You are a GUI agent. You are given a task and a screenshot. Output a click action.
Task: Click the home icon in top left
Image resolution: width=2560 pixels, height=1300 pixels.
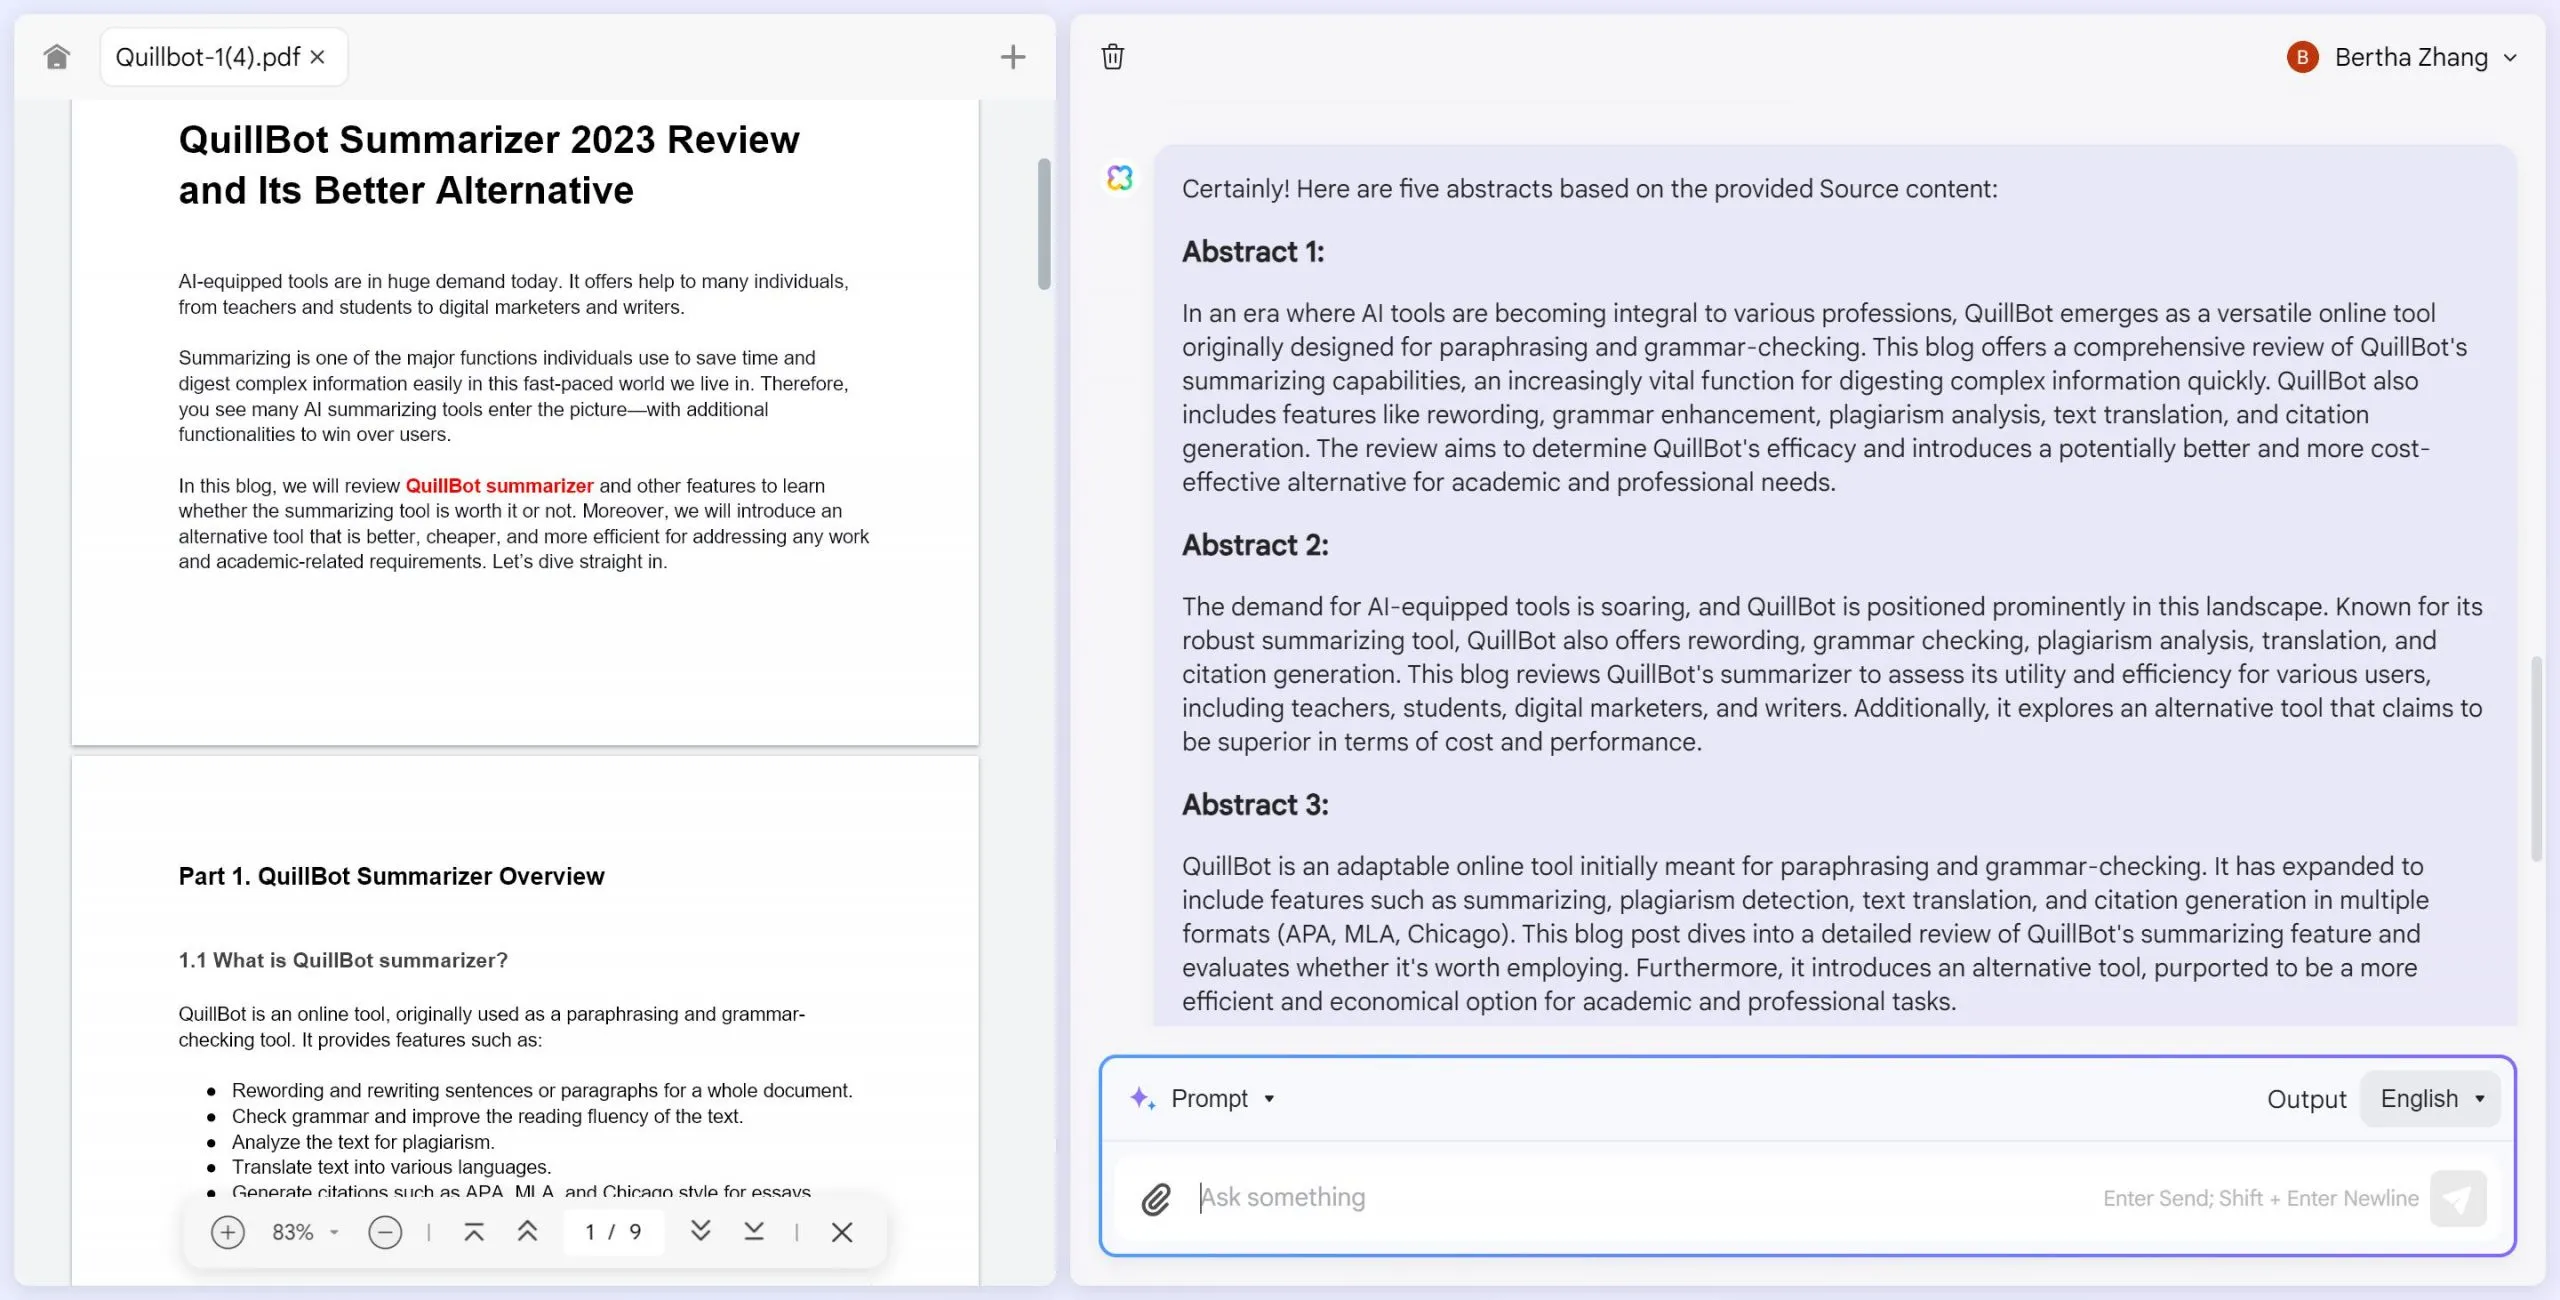[x=57, y=56]
